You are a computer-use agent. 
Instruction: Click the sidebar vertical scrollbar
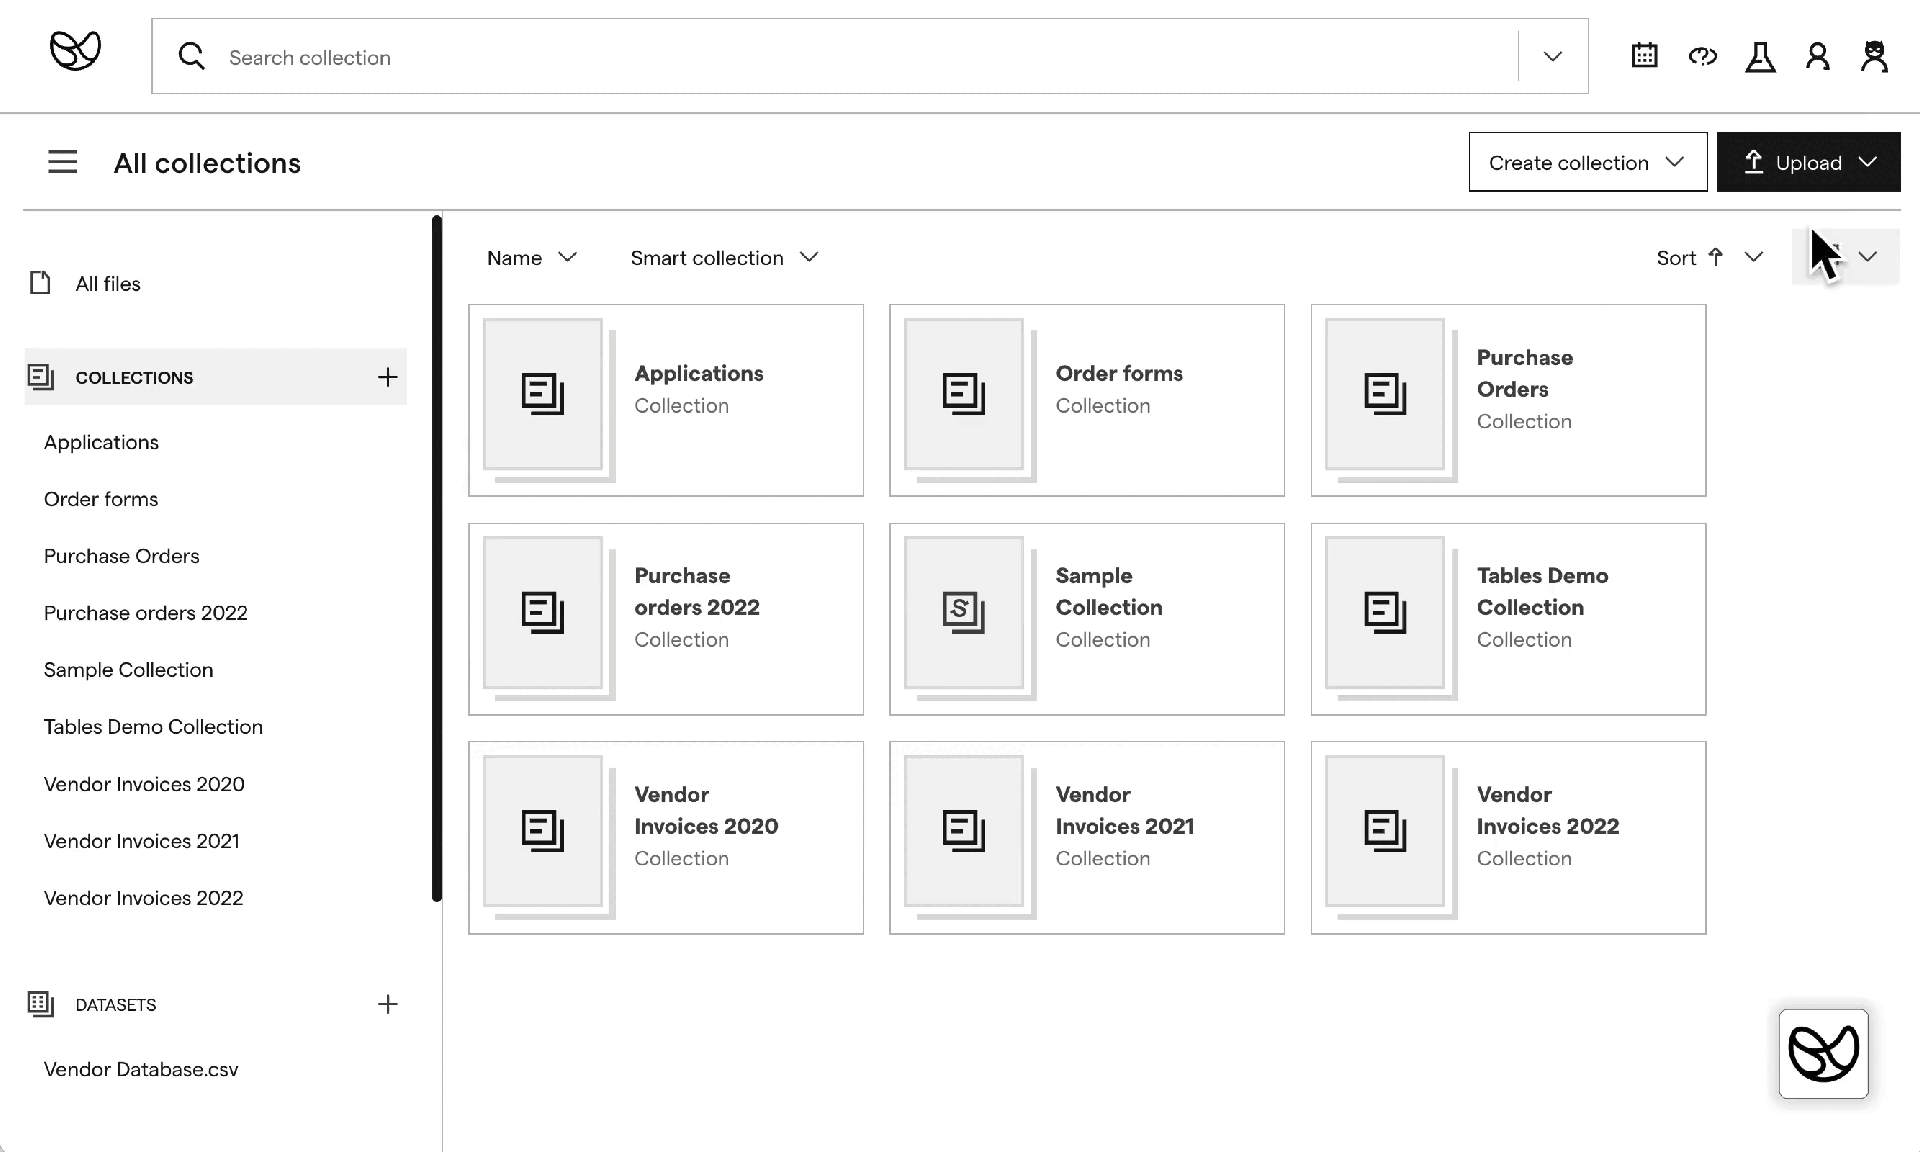click(x=437, y=558)
